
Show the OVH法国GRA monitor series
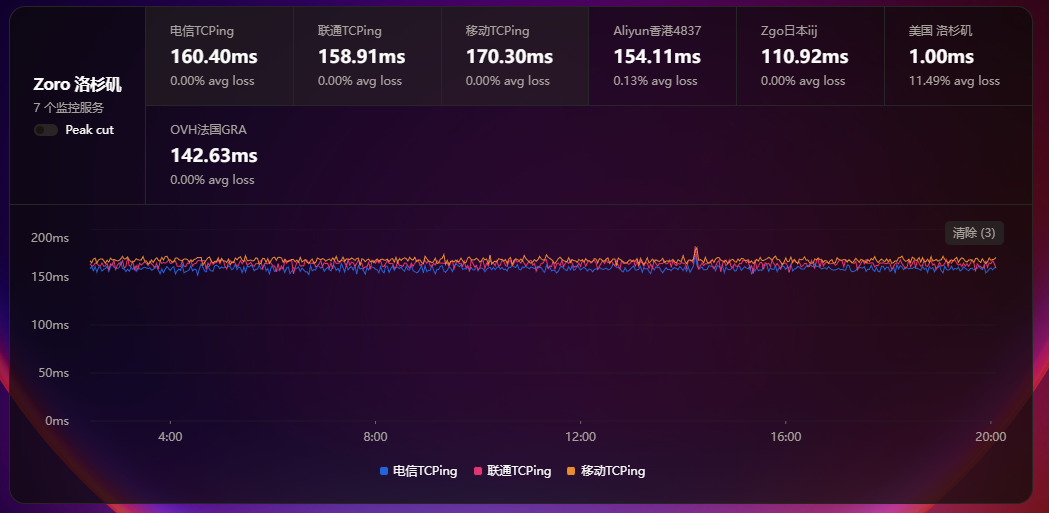219,155
